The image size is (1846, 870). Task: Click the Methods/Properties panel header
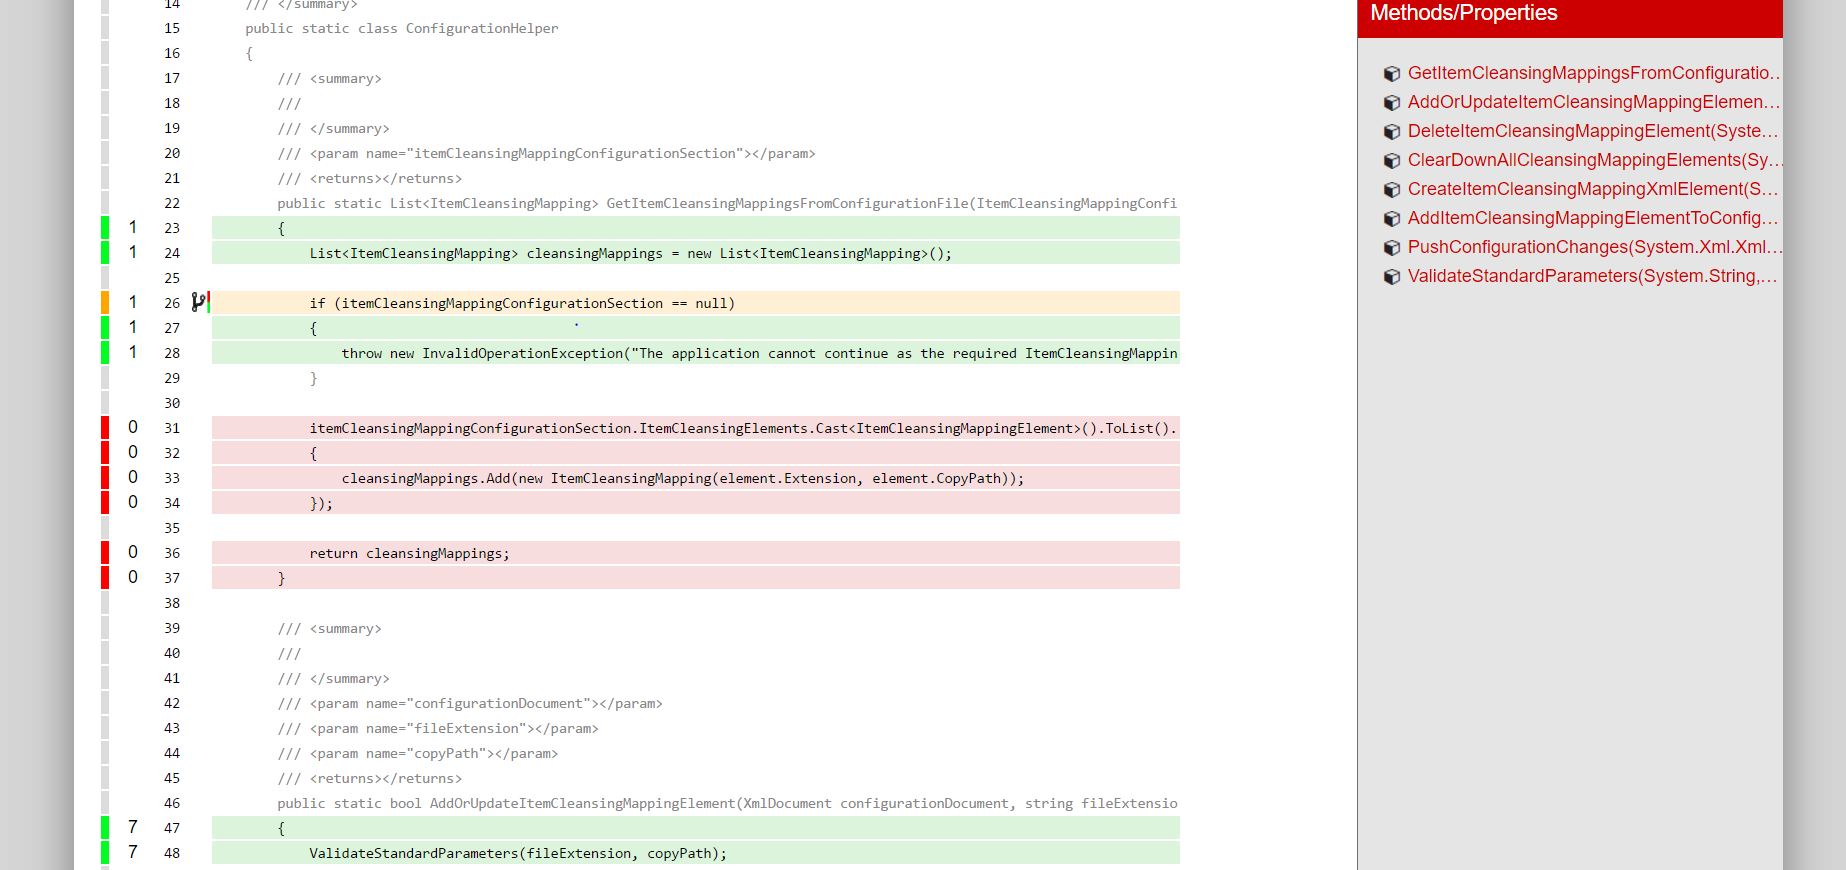pyautogui.click(x=1569, y=14)
